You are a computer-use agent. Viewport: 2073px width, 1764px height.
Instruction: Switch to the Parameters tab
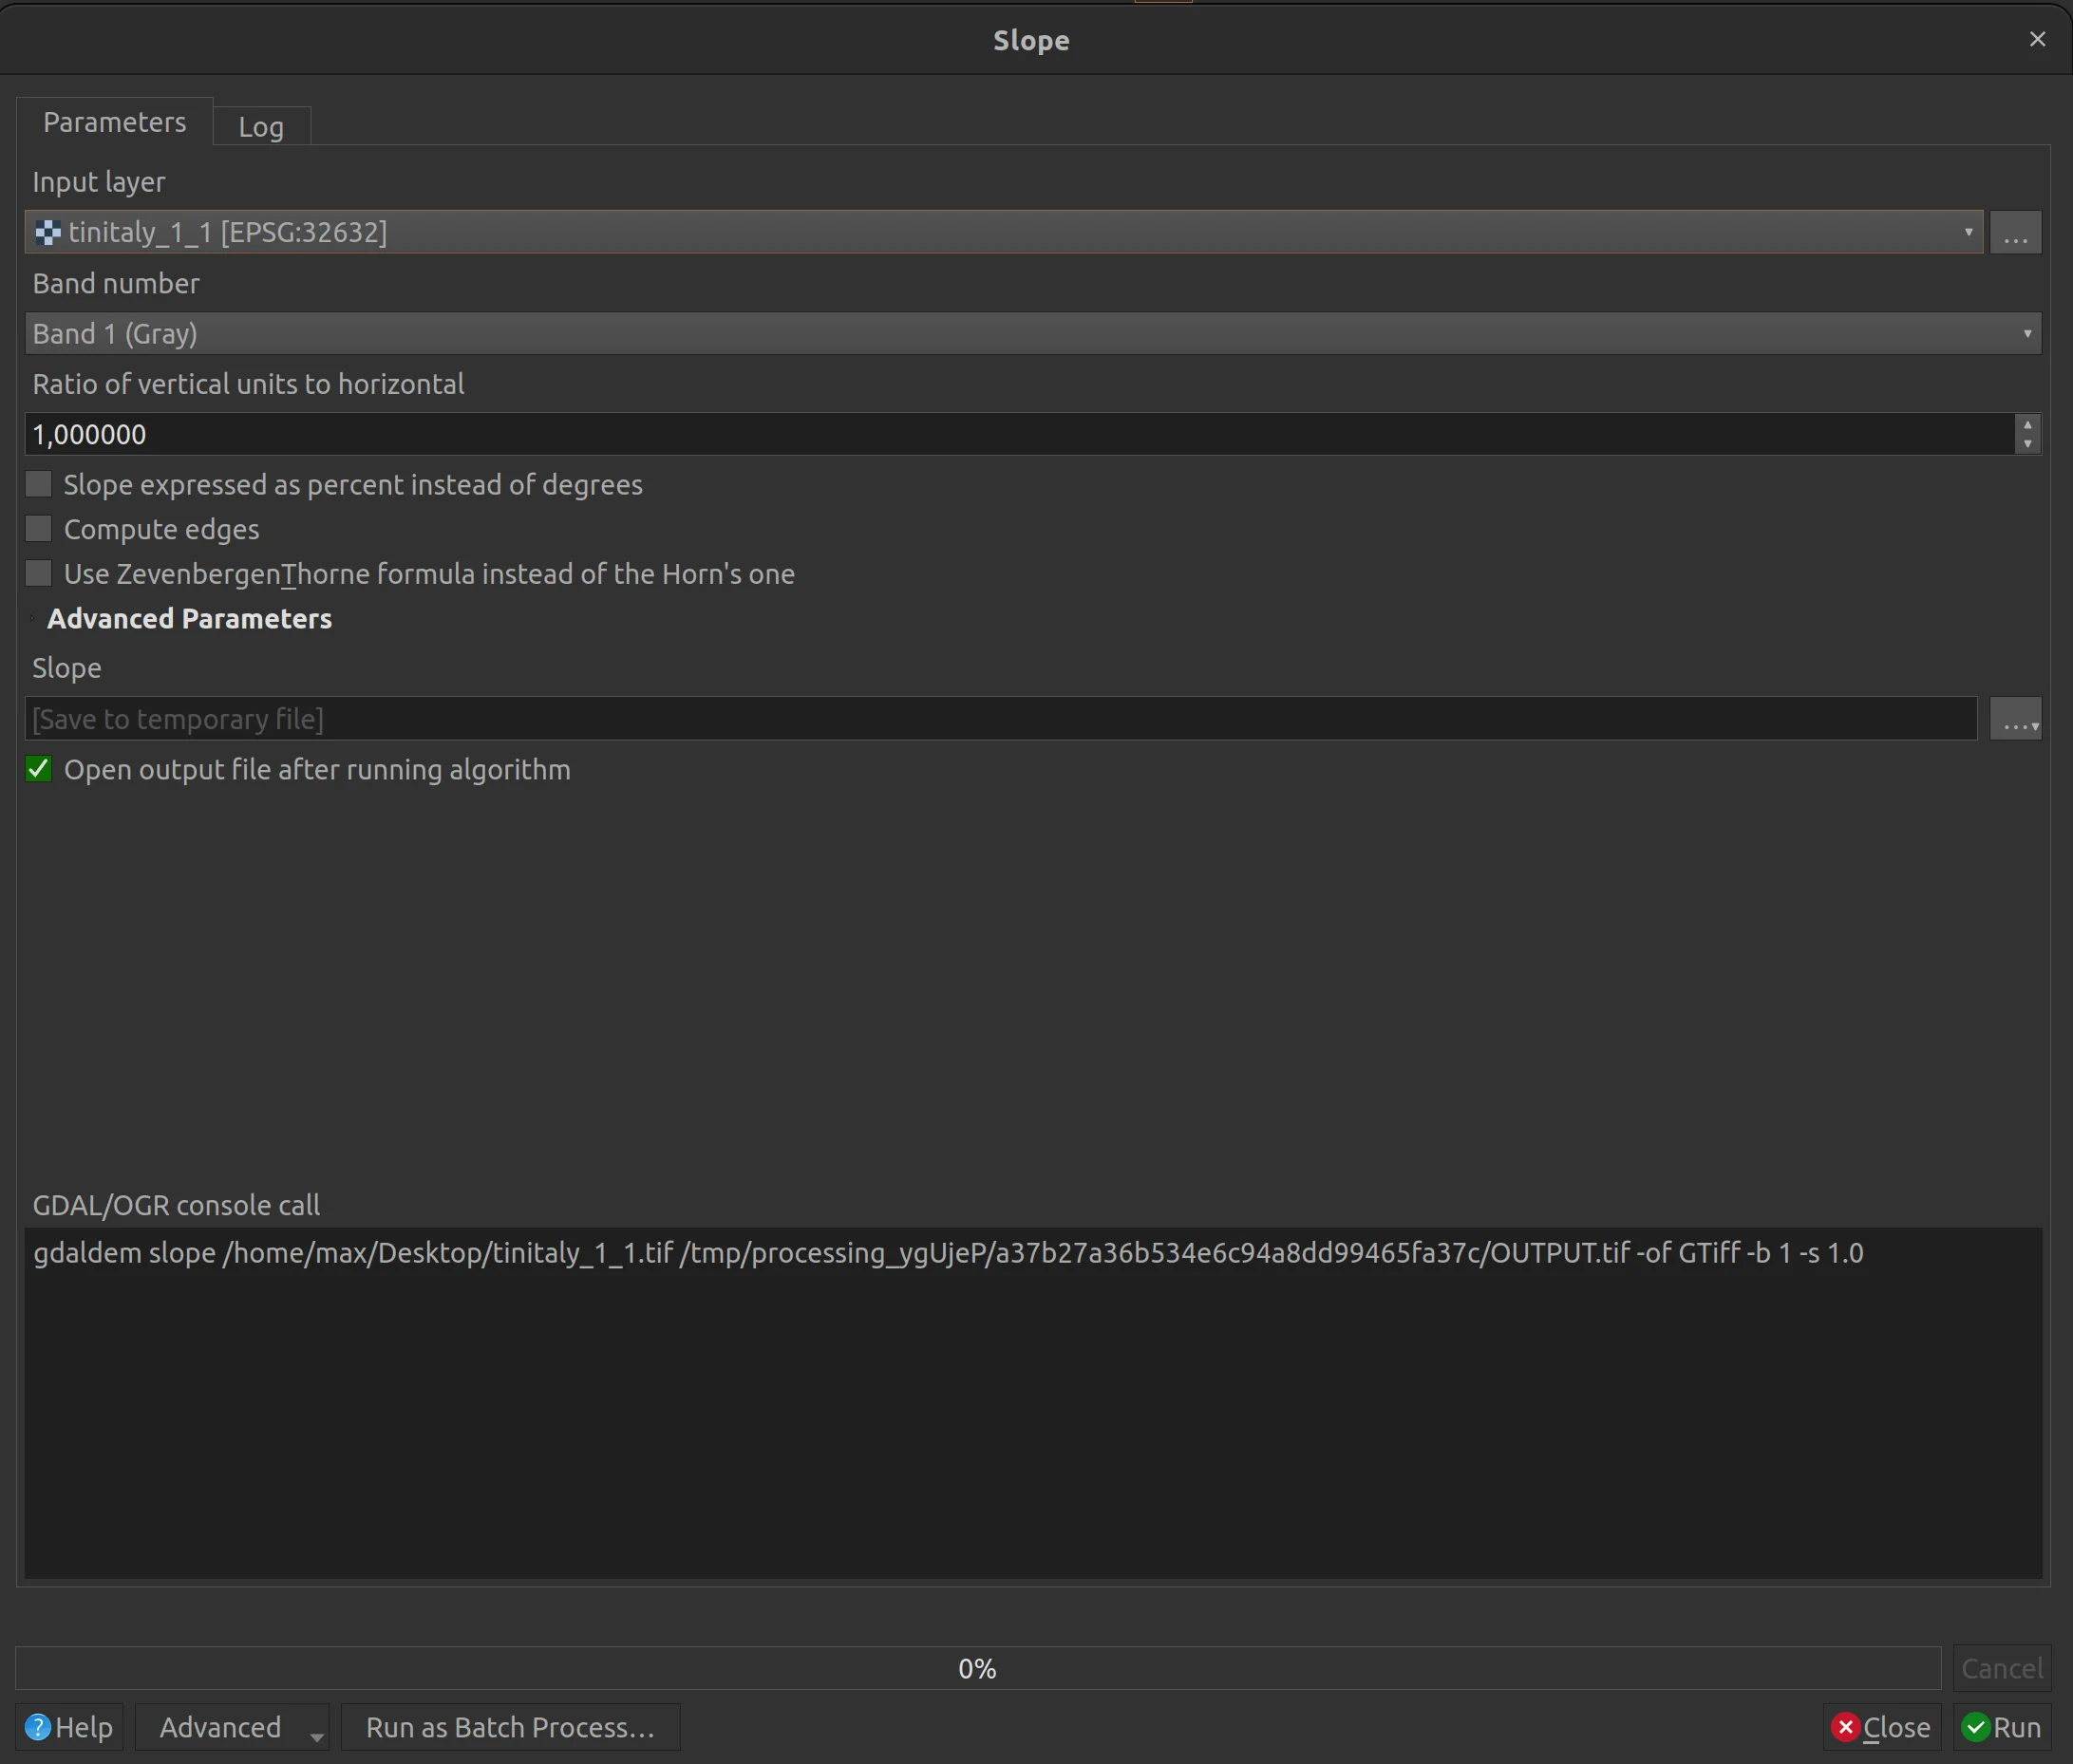(114, 122)
